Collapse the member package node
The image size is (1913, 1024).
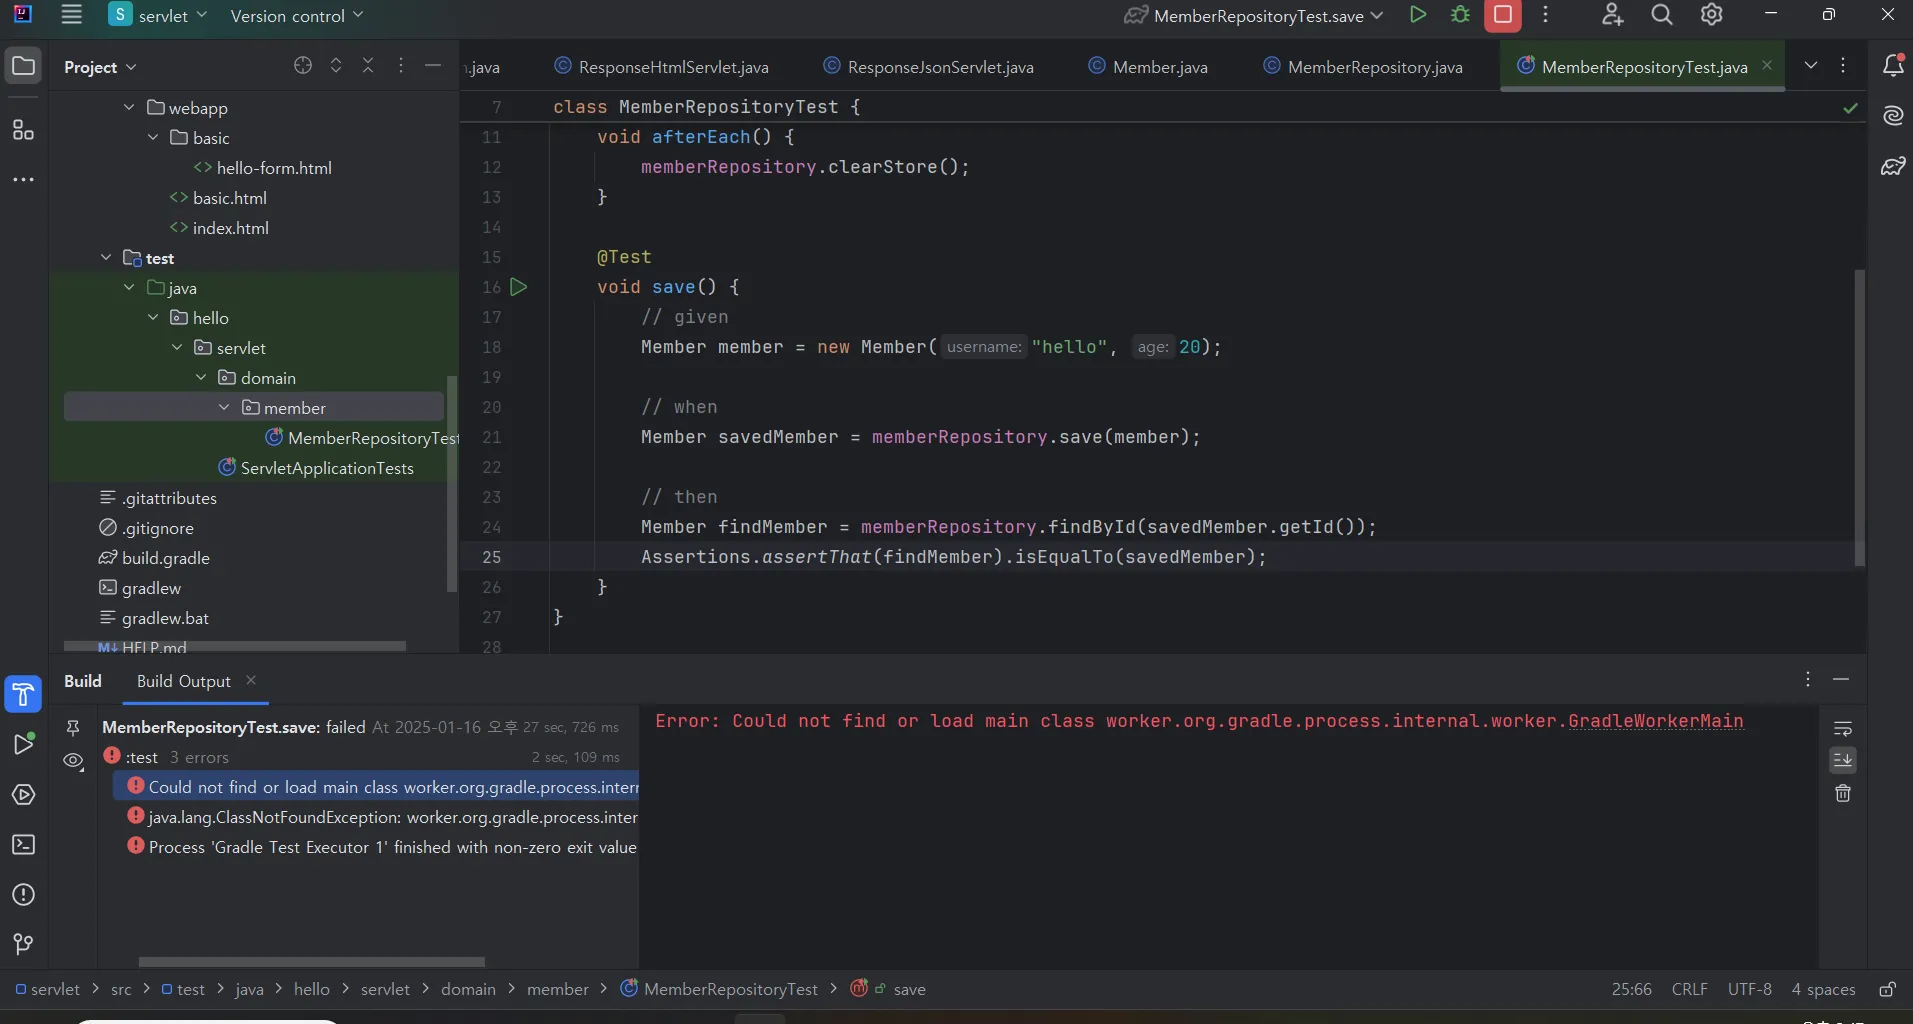(x=224, y=407)
